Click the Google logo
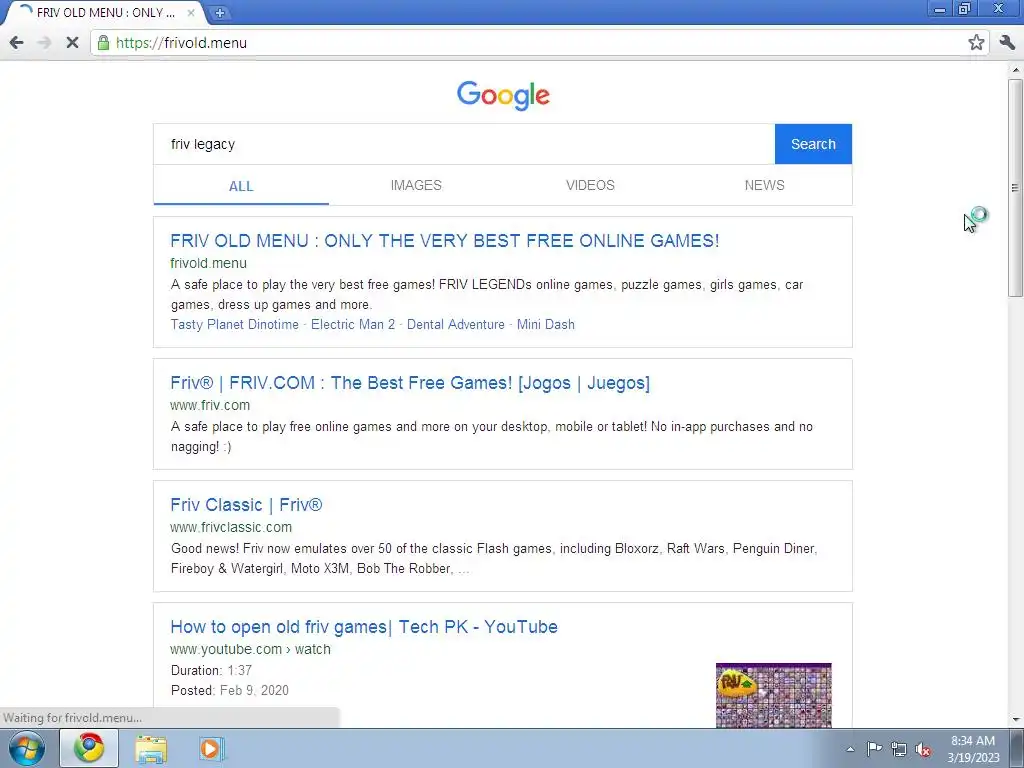 (x=503, y=96)
